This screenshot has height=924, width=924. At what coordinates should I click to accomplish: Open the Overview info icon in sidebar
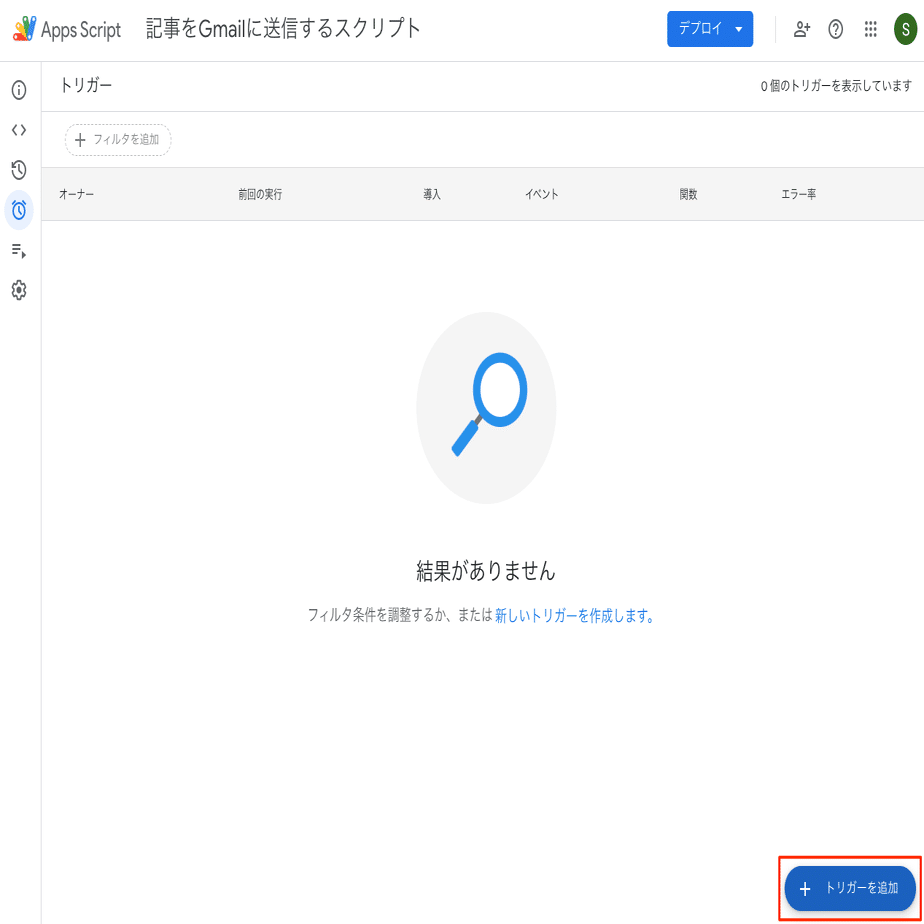[x=19, y=91]
